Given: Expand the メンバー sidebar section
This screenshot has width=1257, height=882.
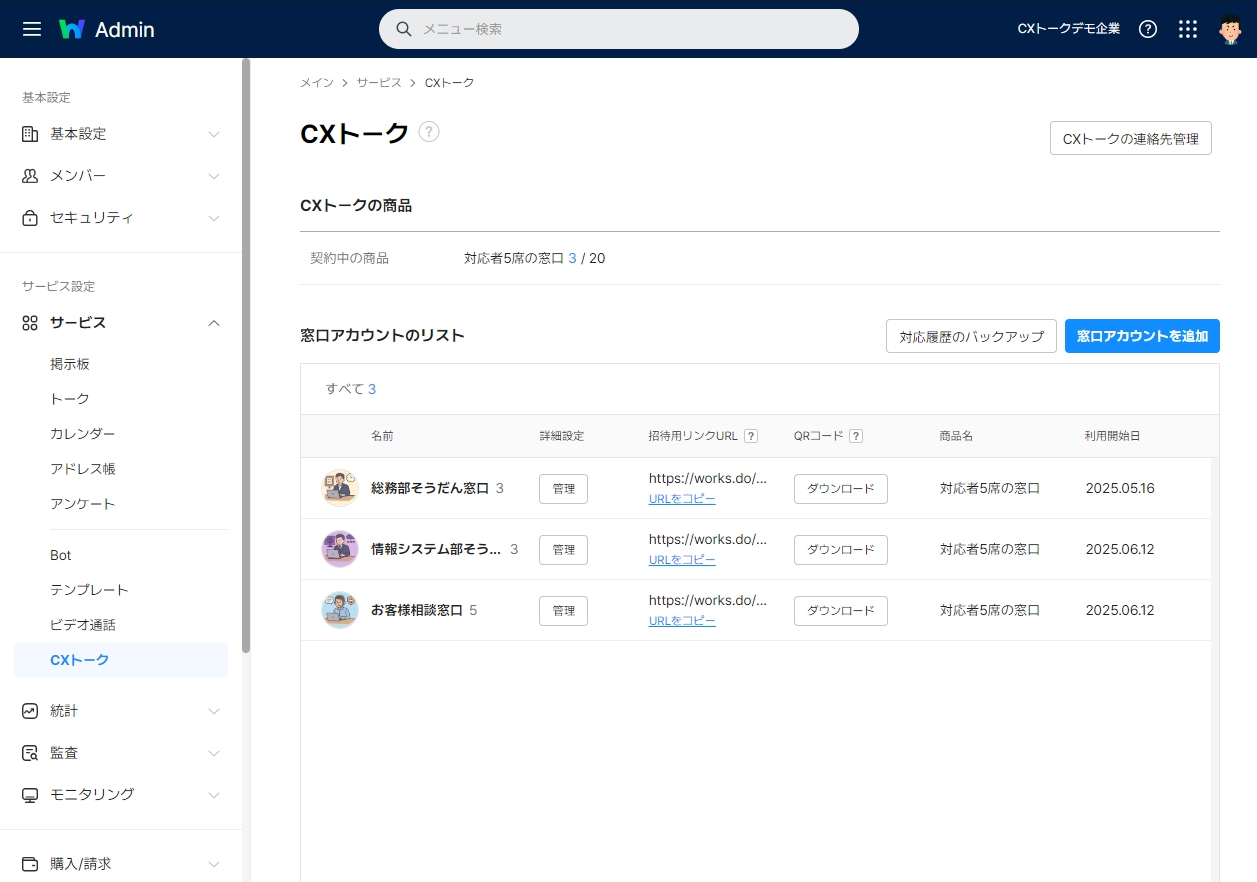Looking at the screenshot, I should [x=120, y=176].
